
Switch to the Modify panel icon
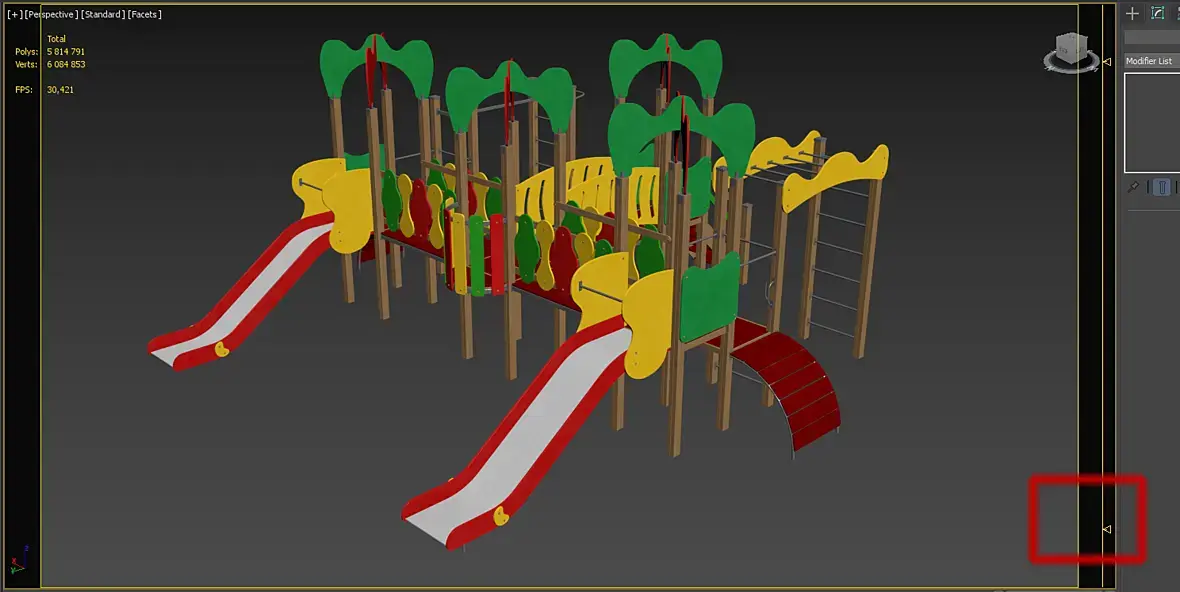(1157, 13)
